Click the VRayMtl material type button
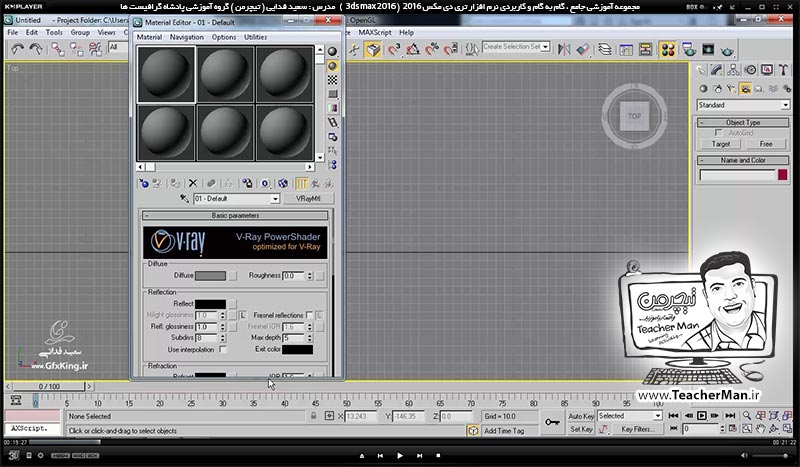 pyautogui.click(x=308, y=199)
